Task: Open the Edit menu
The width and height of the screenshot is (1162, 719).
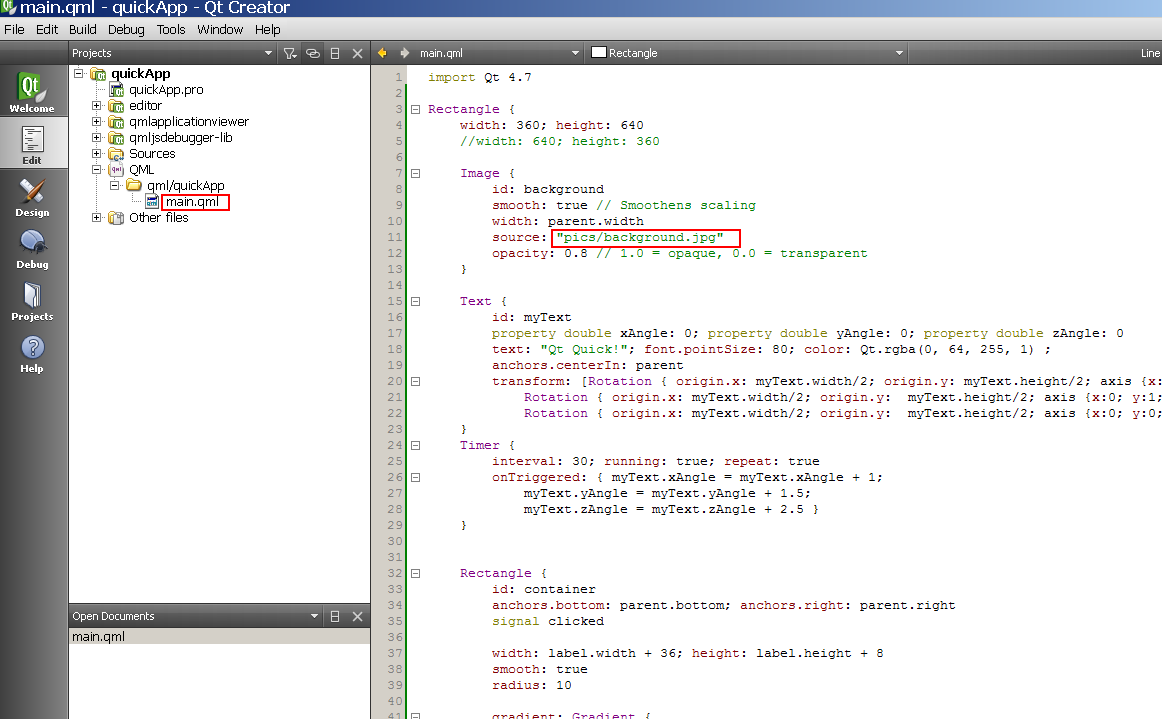Action: pos(47,30)
